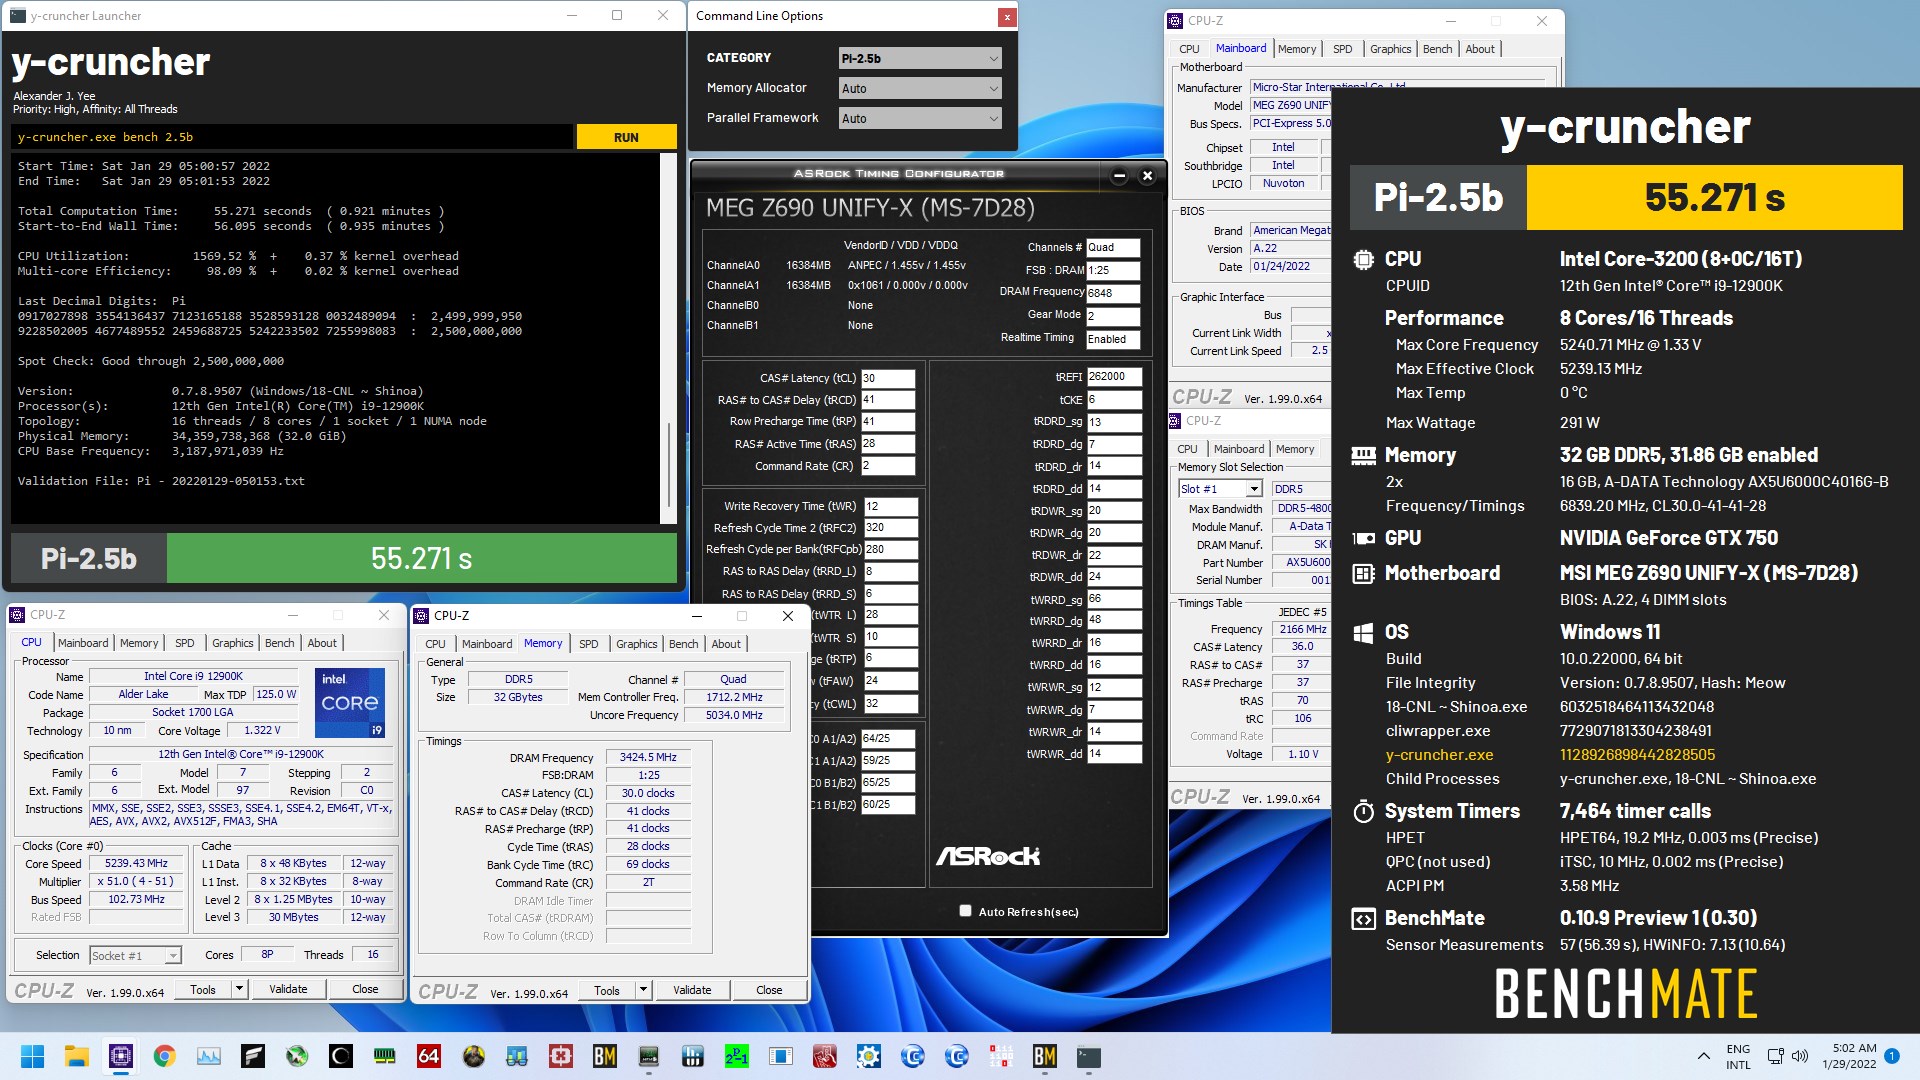Screen dimensions: 1920x1080
Task: Click the tREFI value field
Action: pyautogui.click(x=1113, y=377)
